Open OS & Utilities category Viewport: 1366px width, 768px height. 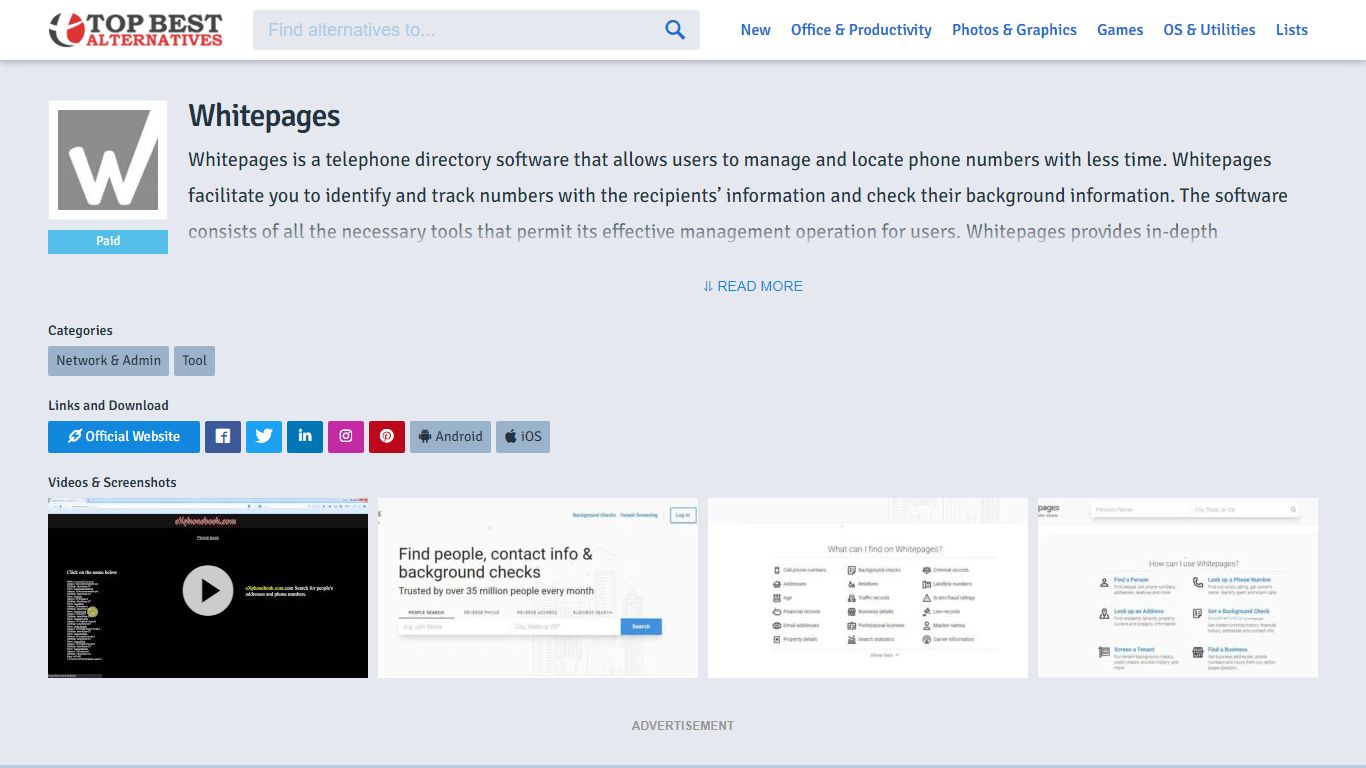[x=1209, y=30]
